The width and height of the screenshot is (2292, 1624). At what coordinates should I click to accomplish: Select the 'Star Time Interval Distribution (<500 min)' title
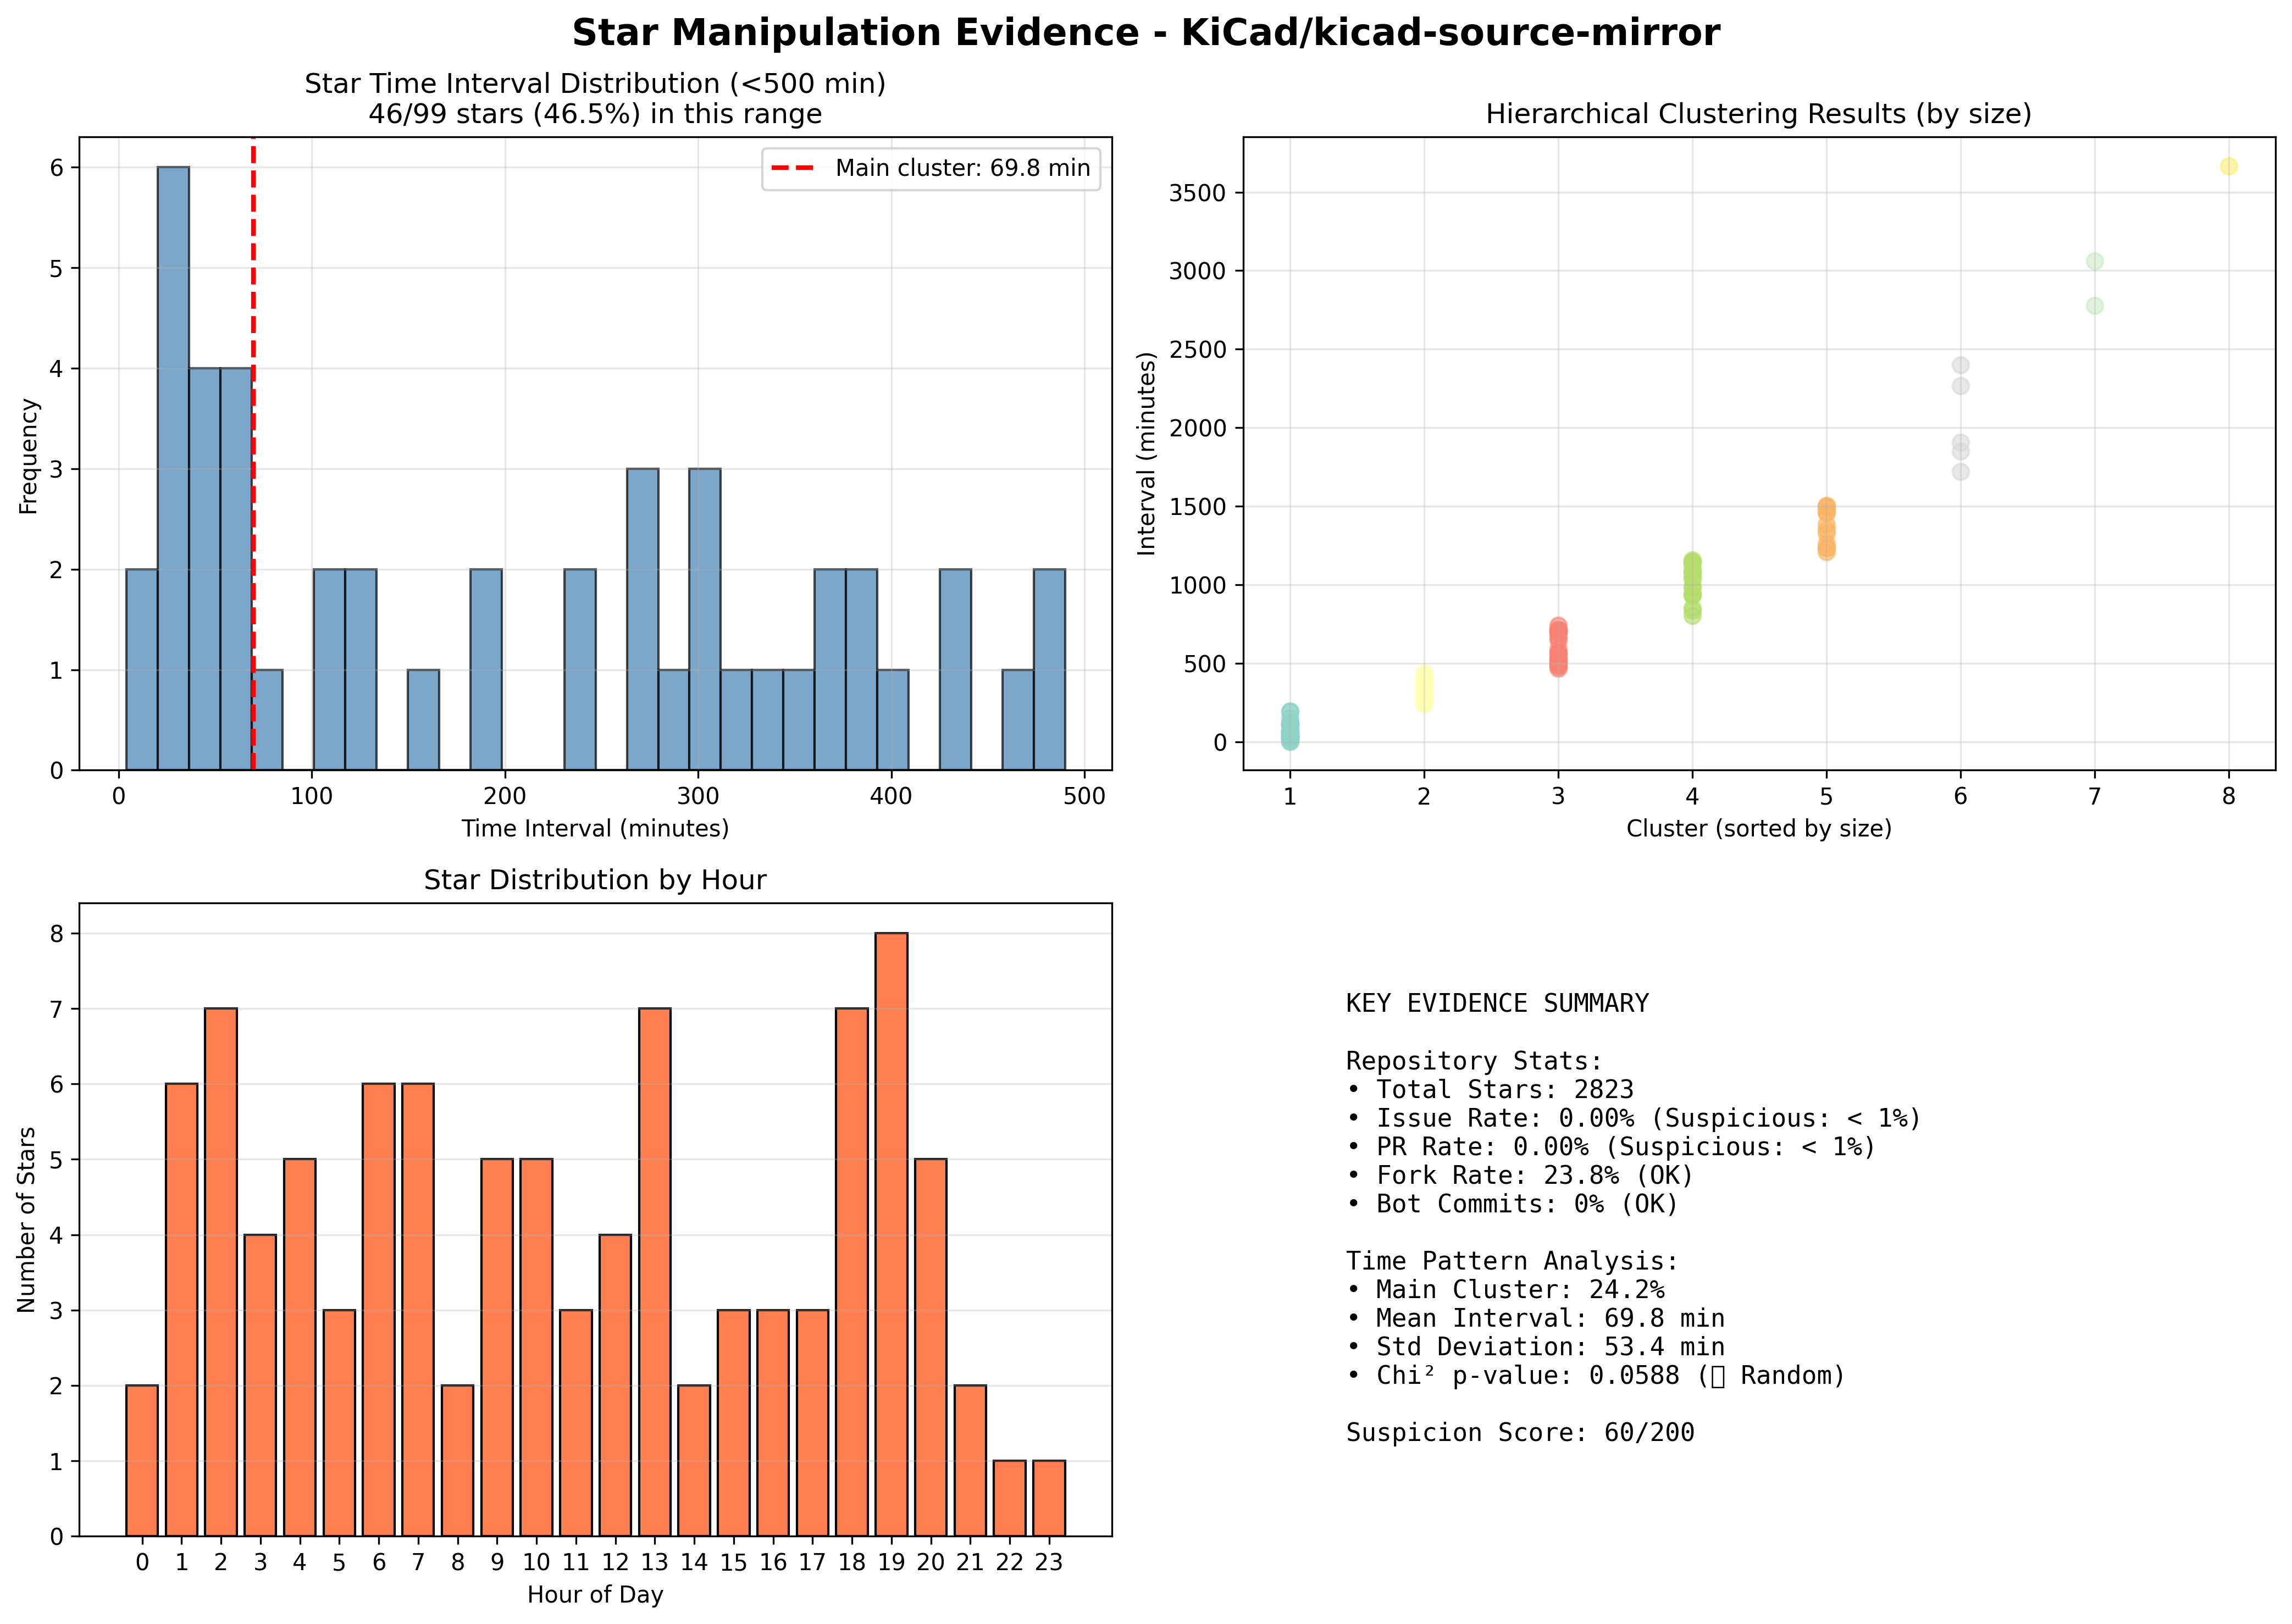tap(595, 84)
